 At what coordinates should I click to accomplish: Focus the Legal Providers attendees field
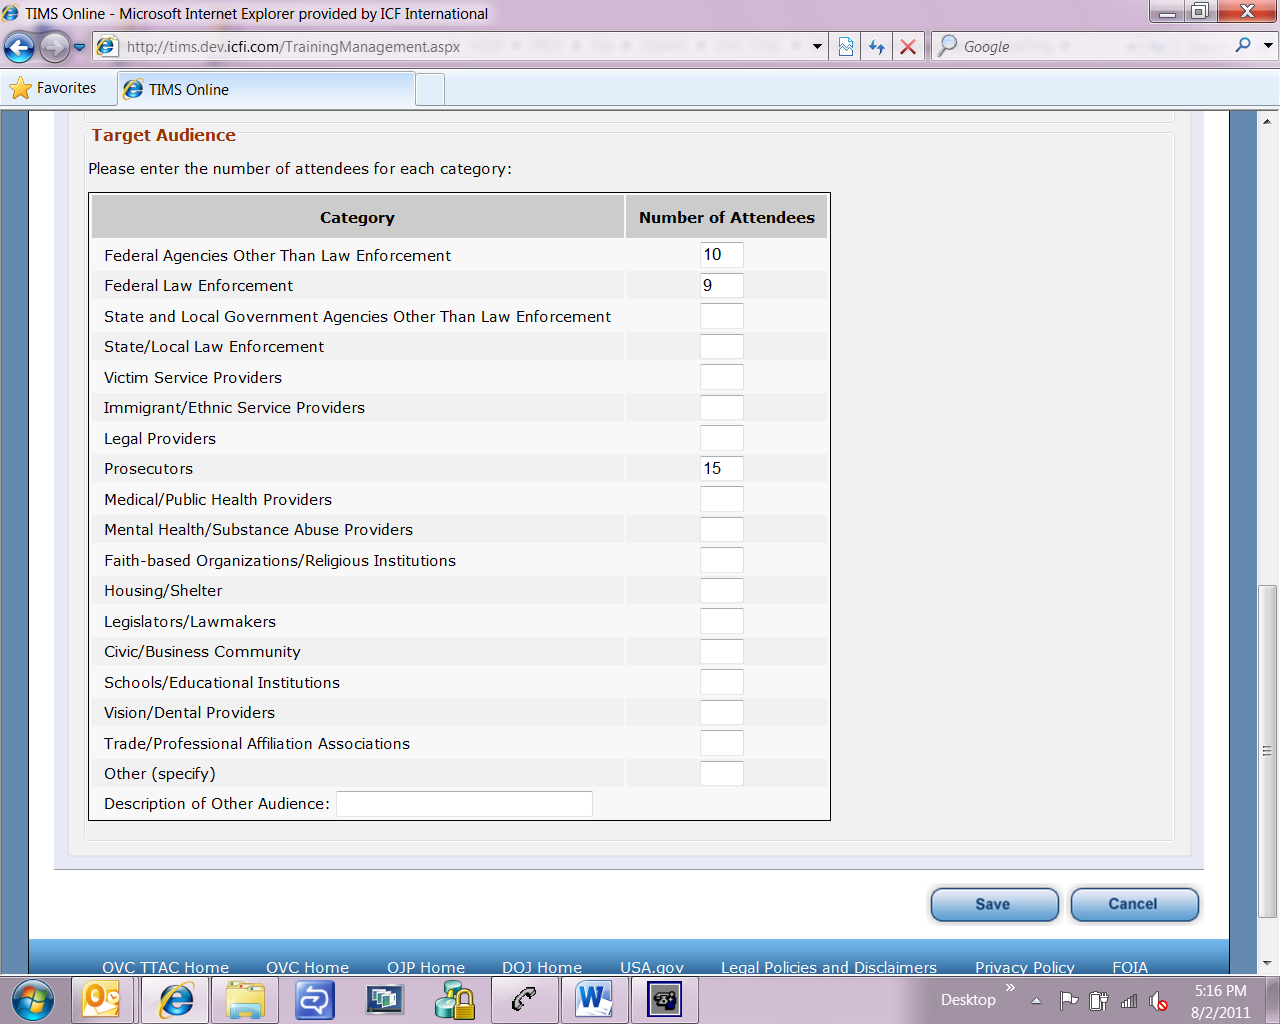(x=722, y=438)
